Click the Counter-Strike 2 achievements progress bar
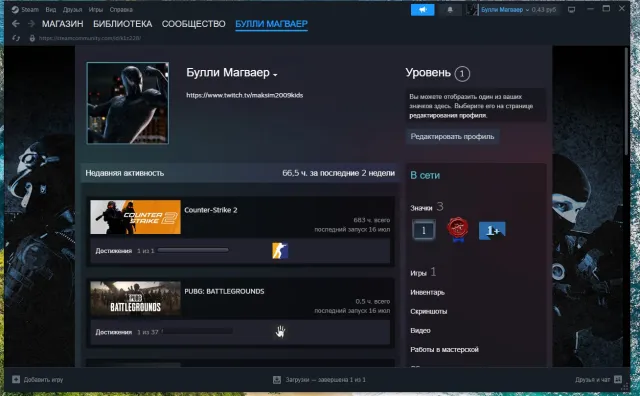The height and width of the screenshot is (396, 640). (x=193, y=250)
